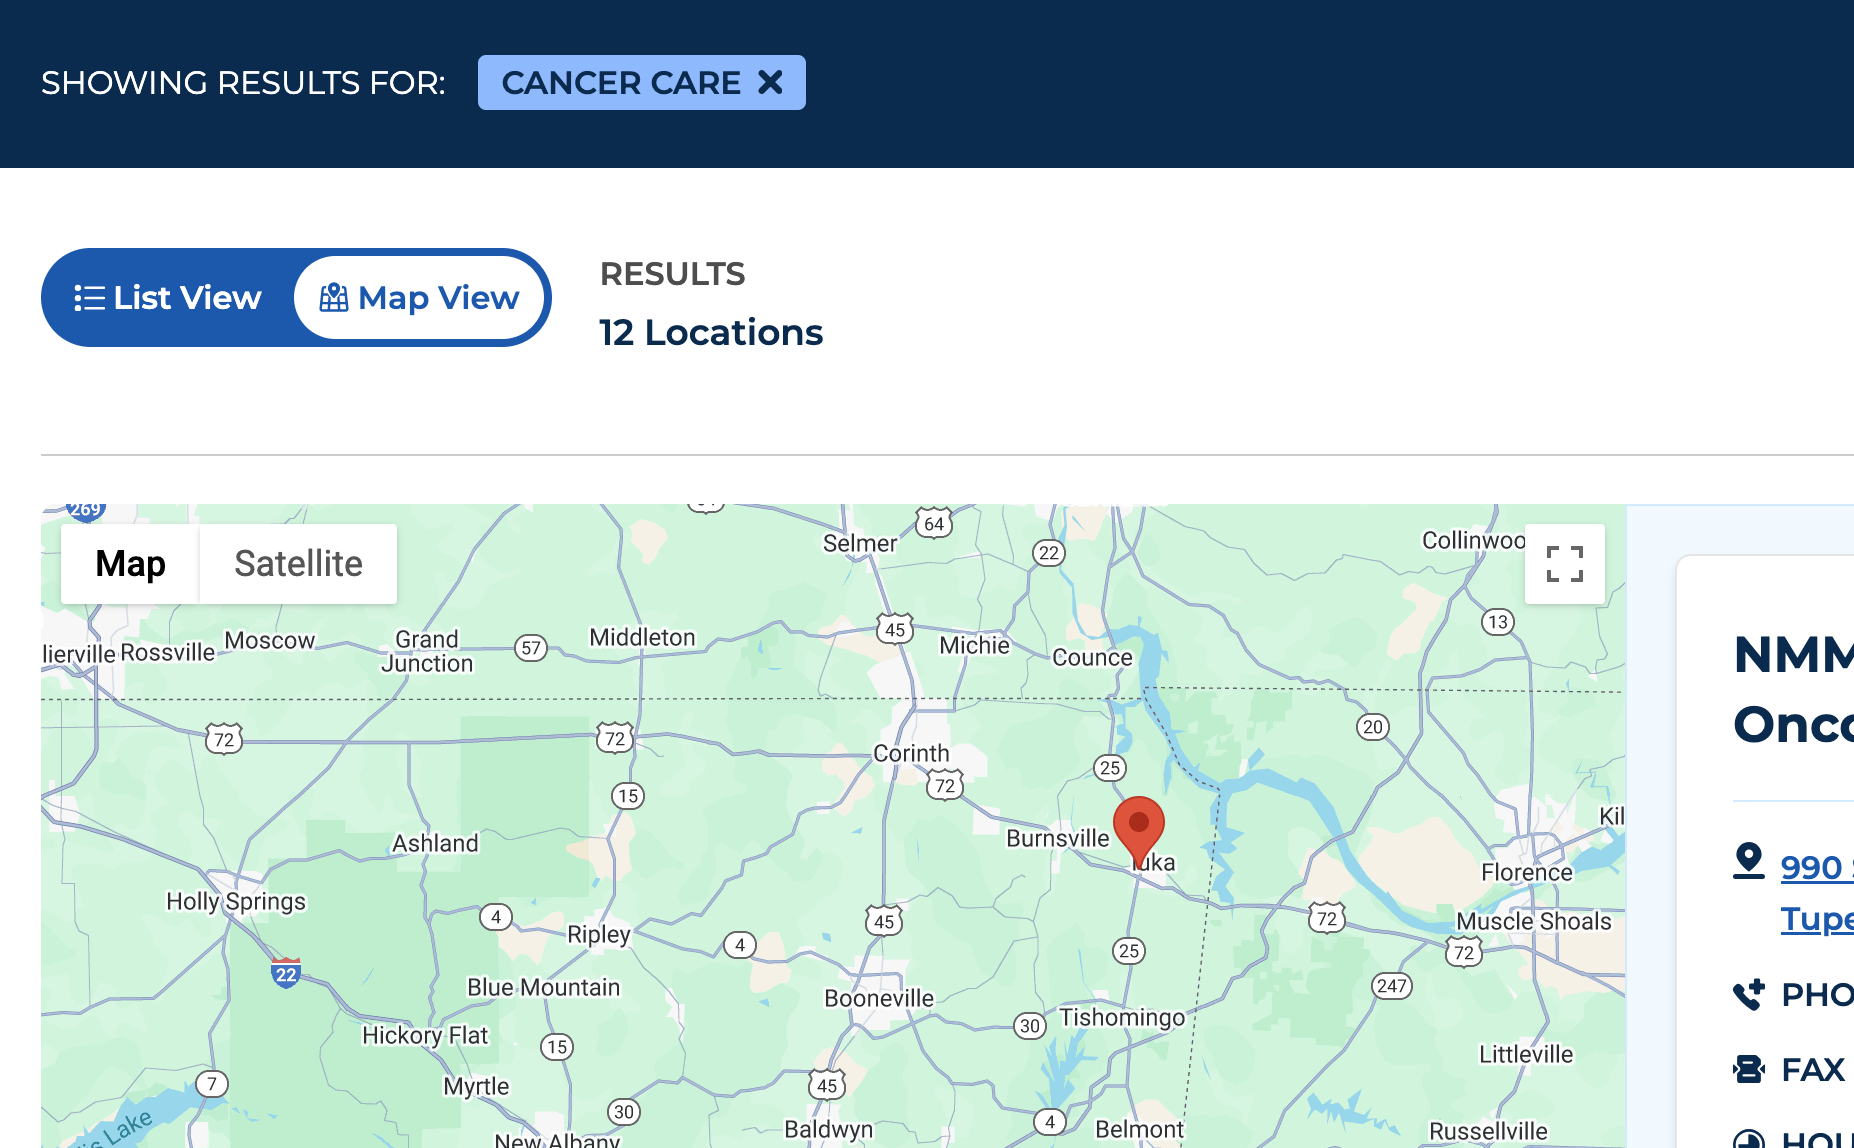Switch to Map View
This screenshot has width=1854, height=1148.
coord(419,298)
